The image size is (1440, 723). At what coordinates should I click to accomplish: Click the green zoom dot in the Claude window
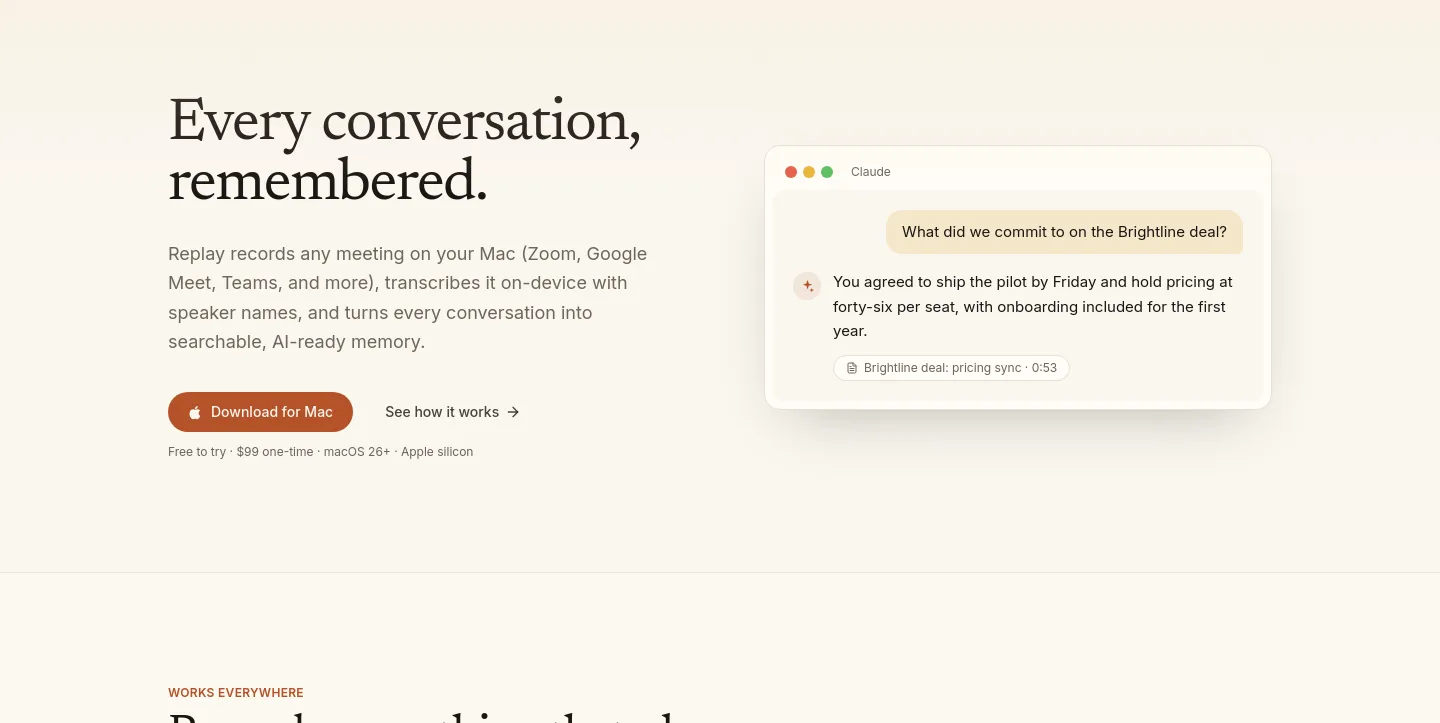(x=827, y=172)
